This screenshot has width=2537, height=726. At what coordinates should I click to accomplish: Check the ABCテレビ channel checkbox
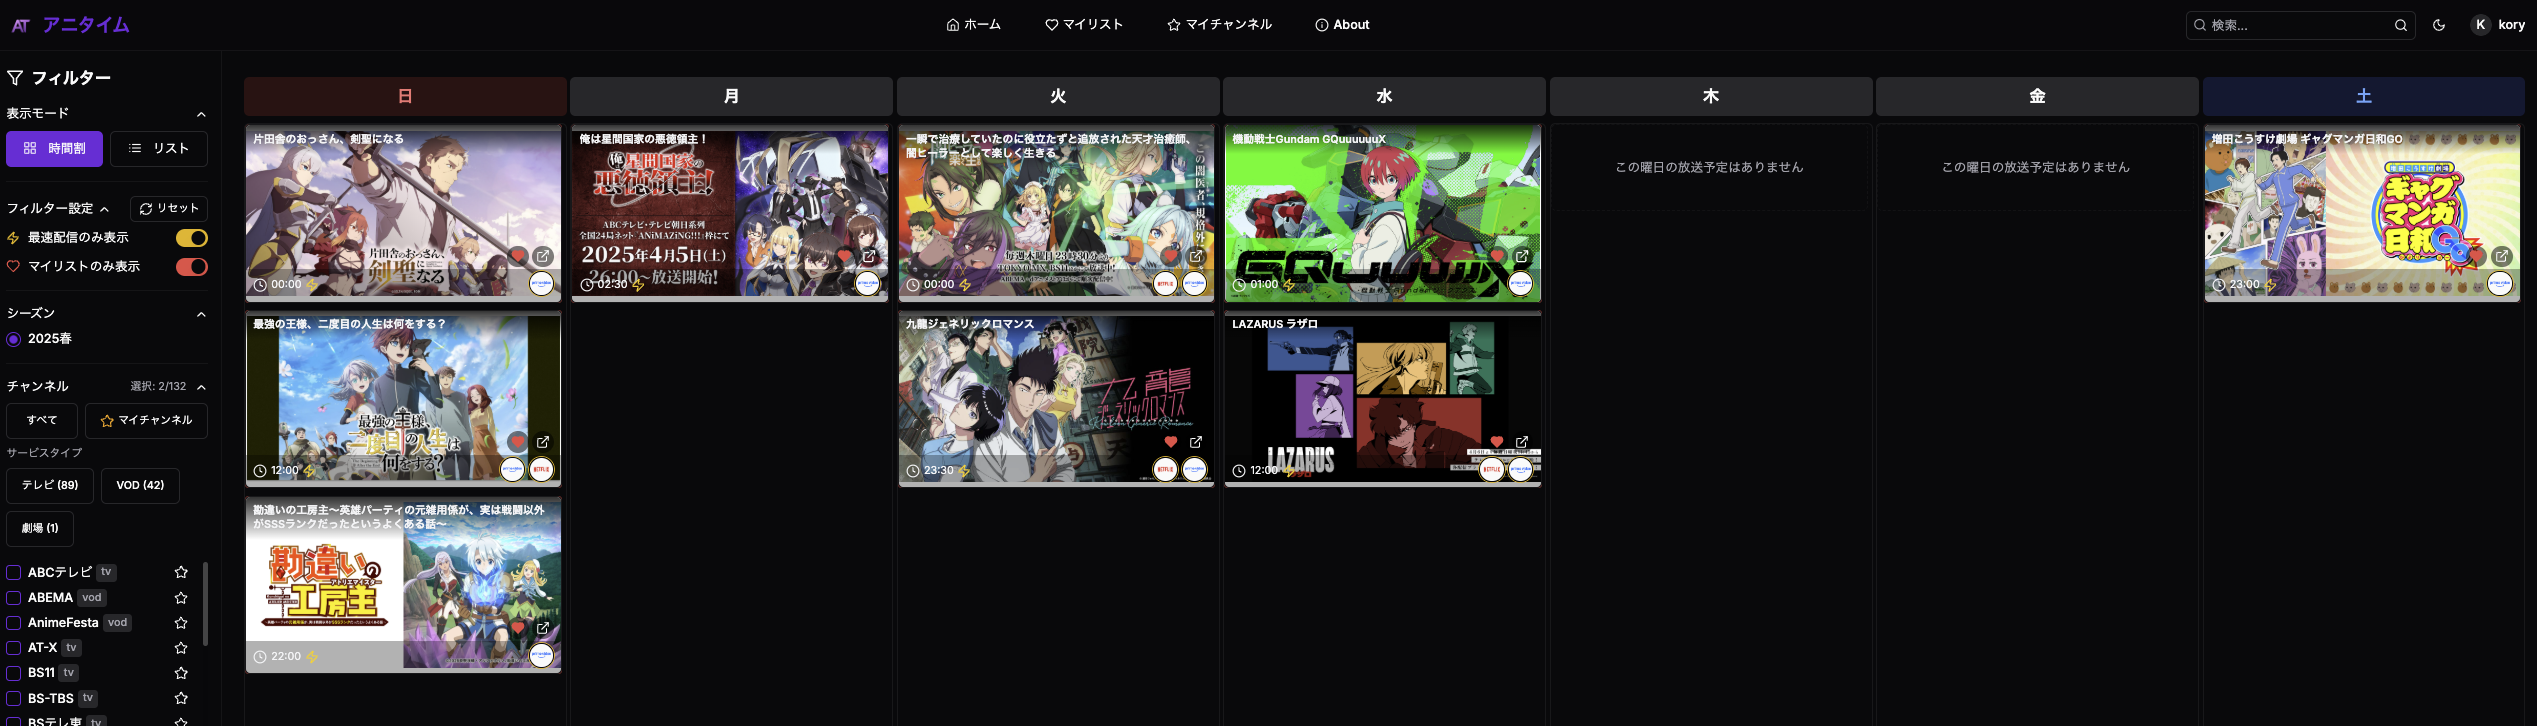(x=14, y=572)
